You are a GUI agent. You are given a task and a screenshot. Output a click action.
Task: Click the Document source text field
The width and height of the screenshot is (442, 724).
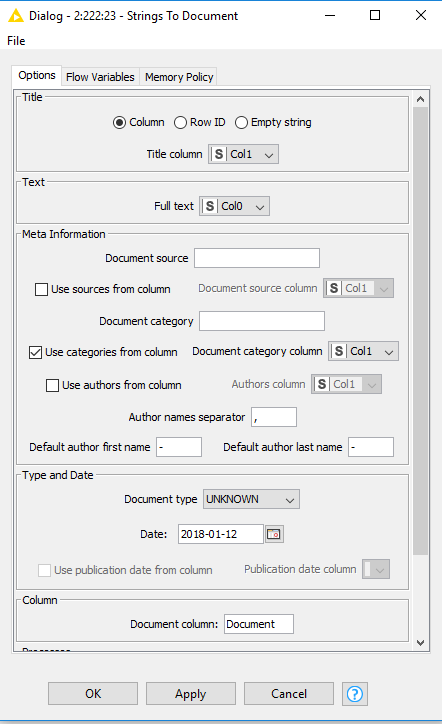257,258
